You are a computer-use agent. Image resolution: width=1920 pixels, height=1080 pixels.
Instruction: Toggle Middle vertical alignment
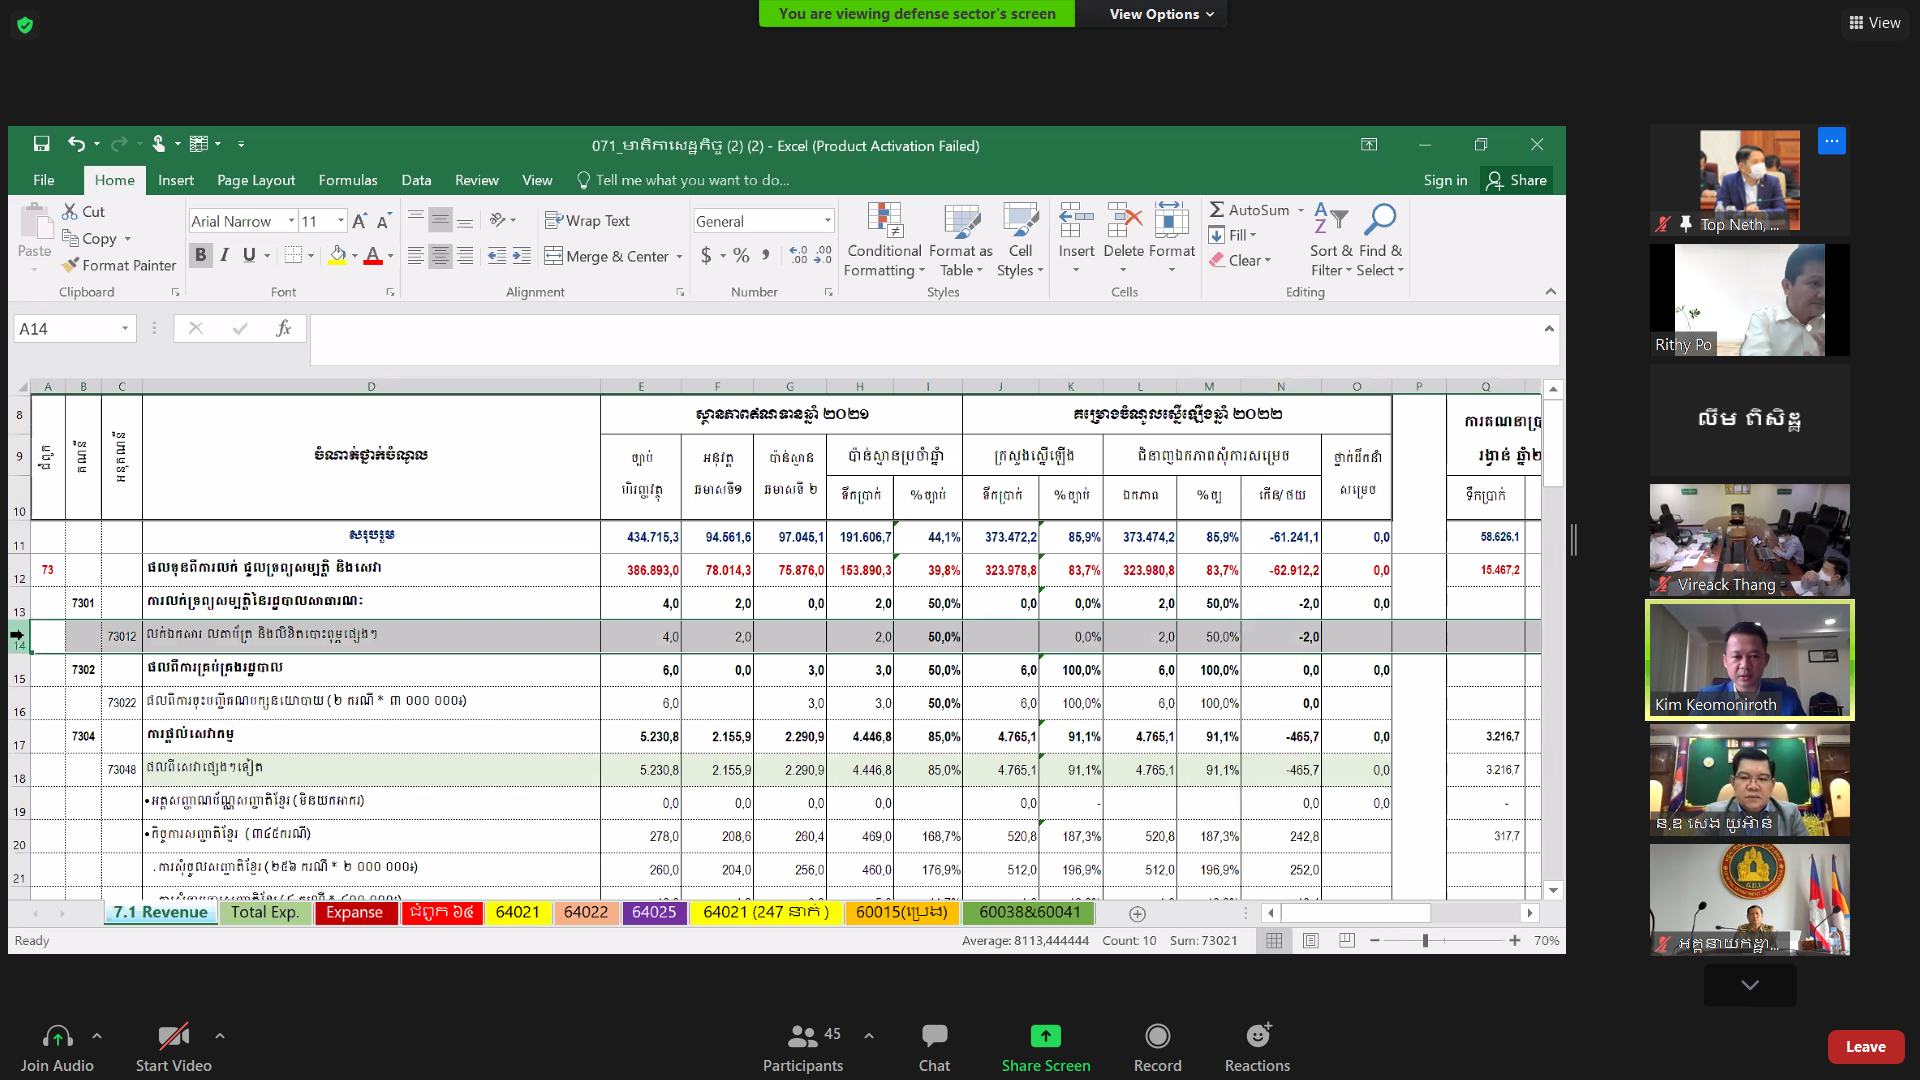coord(440,221)
